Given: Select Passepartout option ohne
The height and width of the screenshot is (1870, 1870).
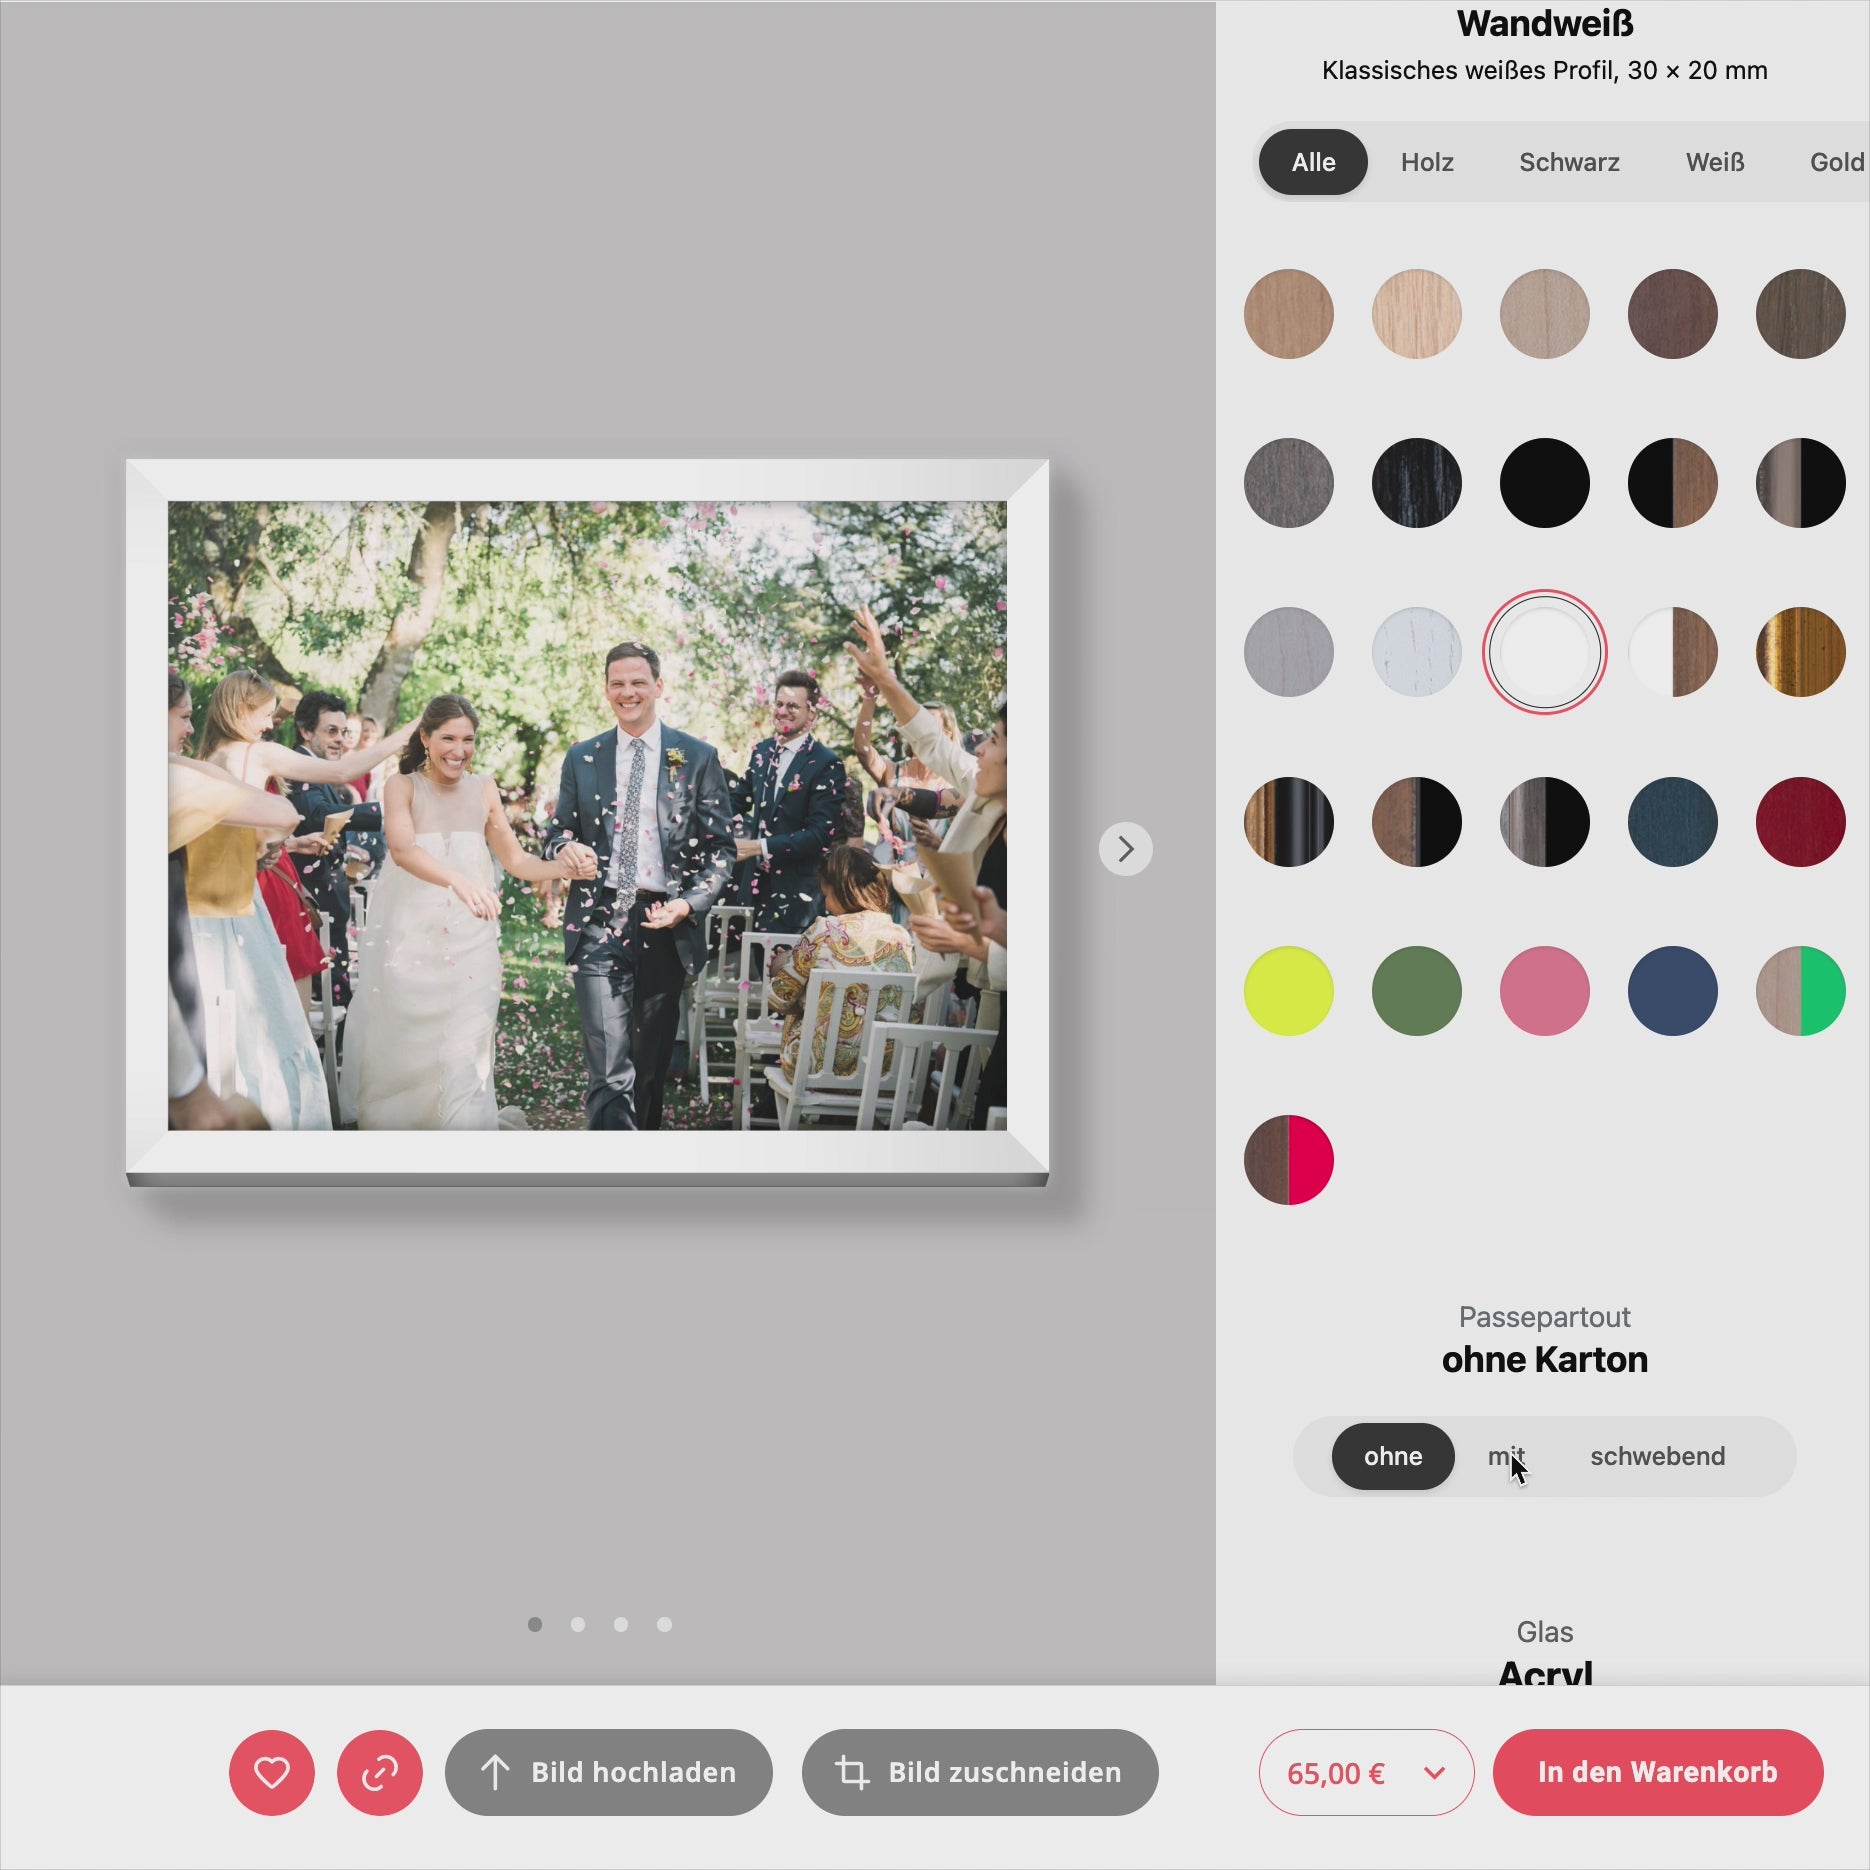Looking at the screenshot, I should coord(1393,1456).
